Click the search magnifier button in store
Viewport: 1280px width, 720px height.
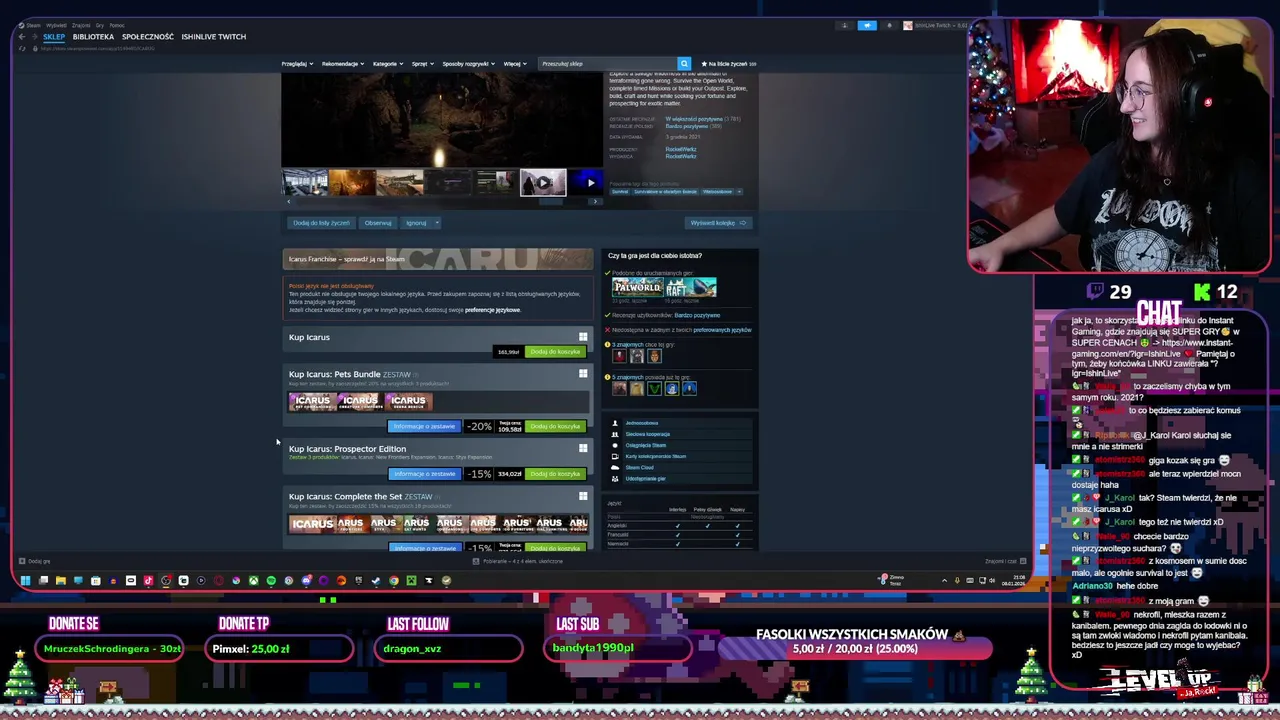(684, 63)
